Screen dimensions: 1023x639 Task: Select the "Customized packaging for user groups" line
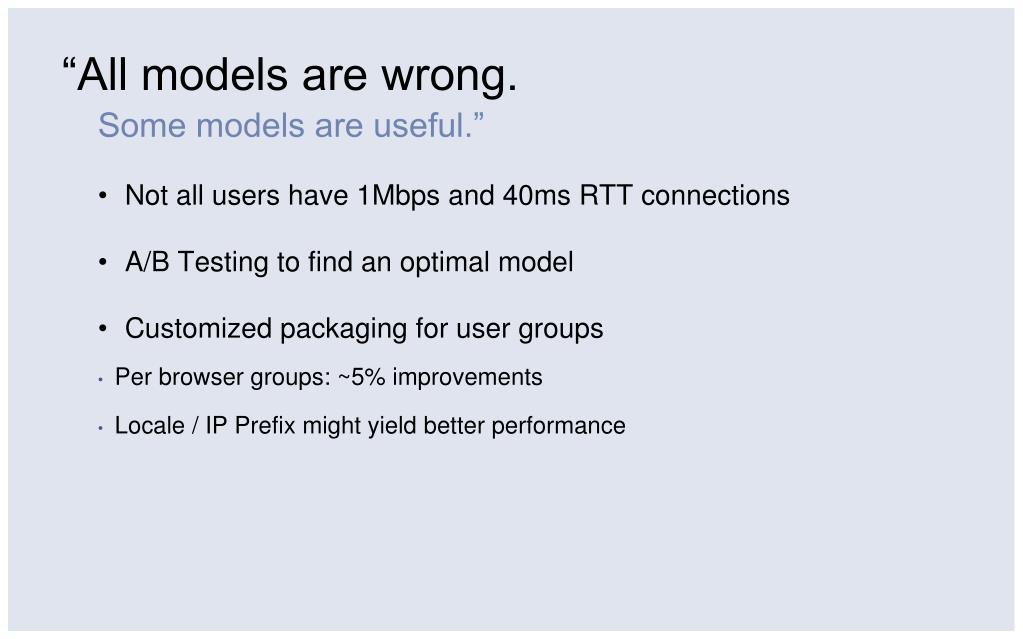364,328
